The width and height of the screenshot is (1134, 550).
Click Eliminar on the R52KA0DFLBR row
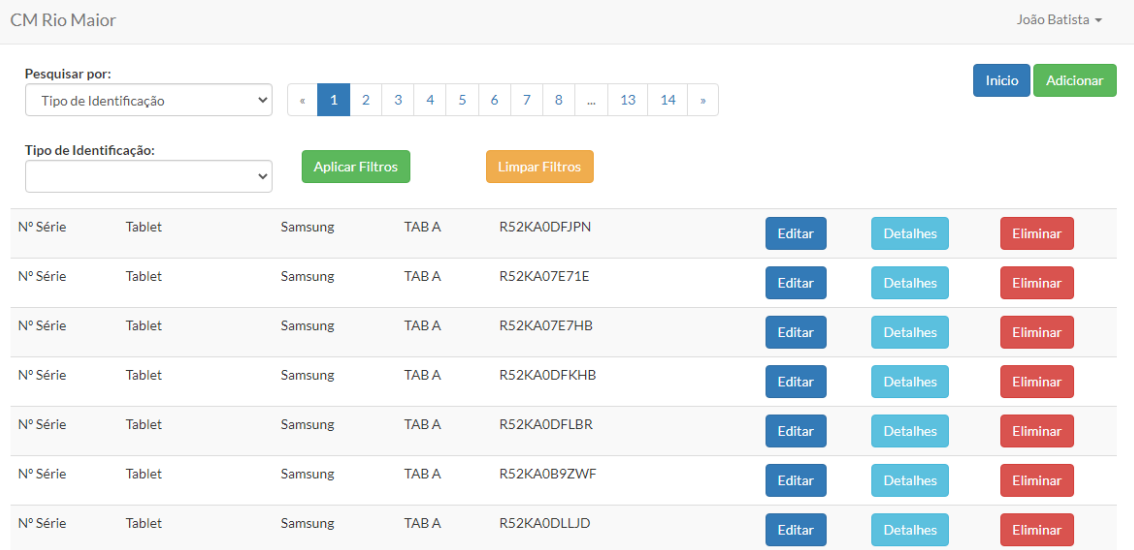1036,431
